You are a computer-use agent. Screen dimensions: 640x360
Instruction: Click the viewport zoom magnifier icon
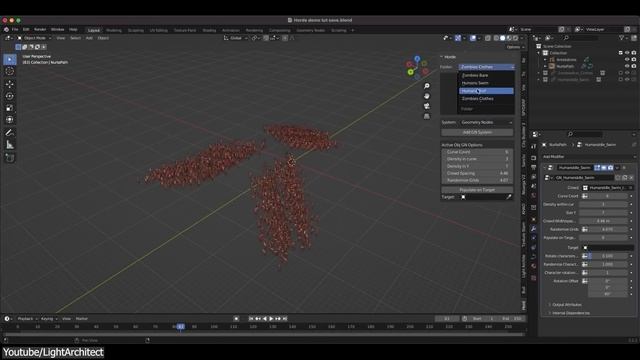427,86
